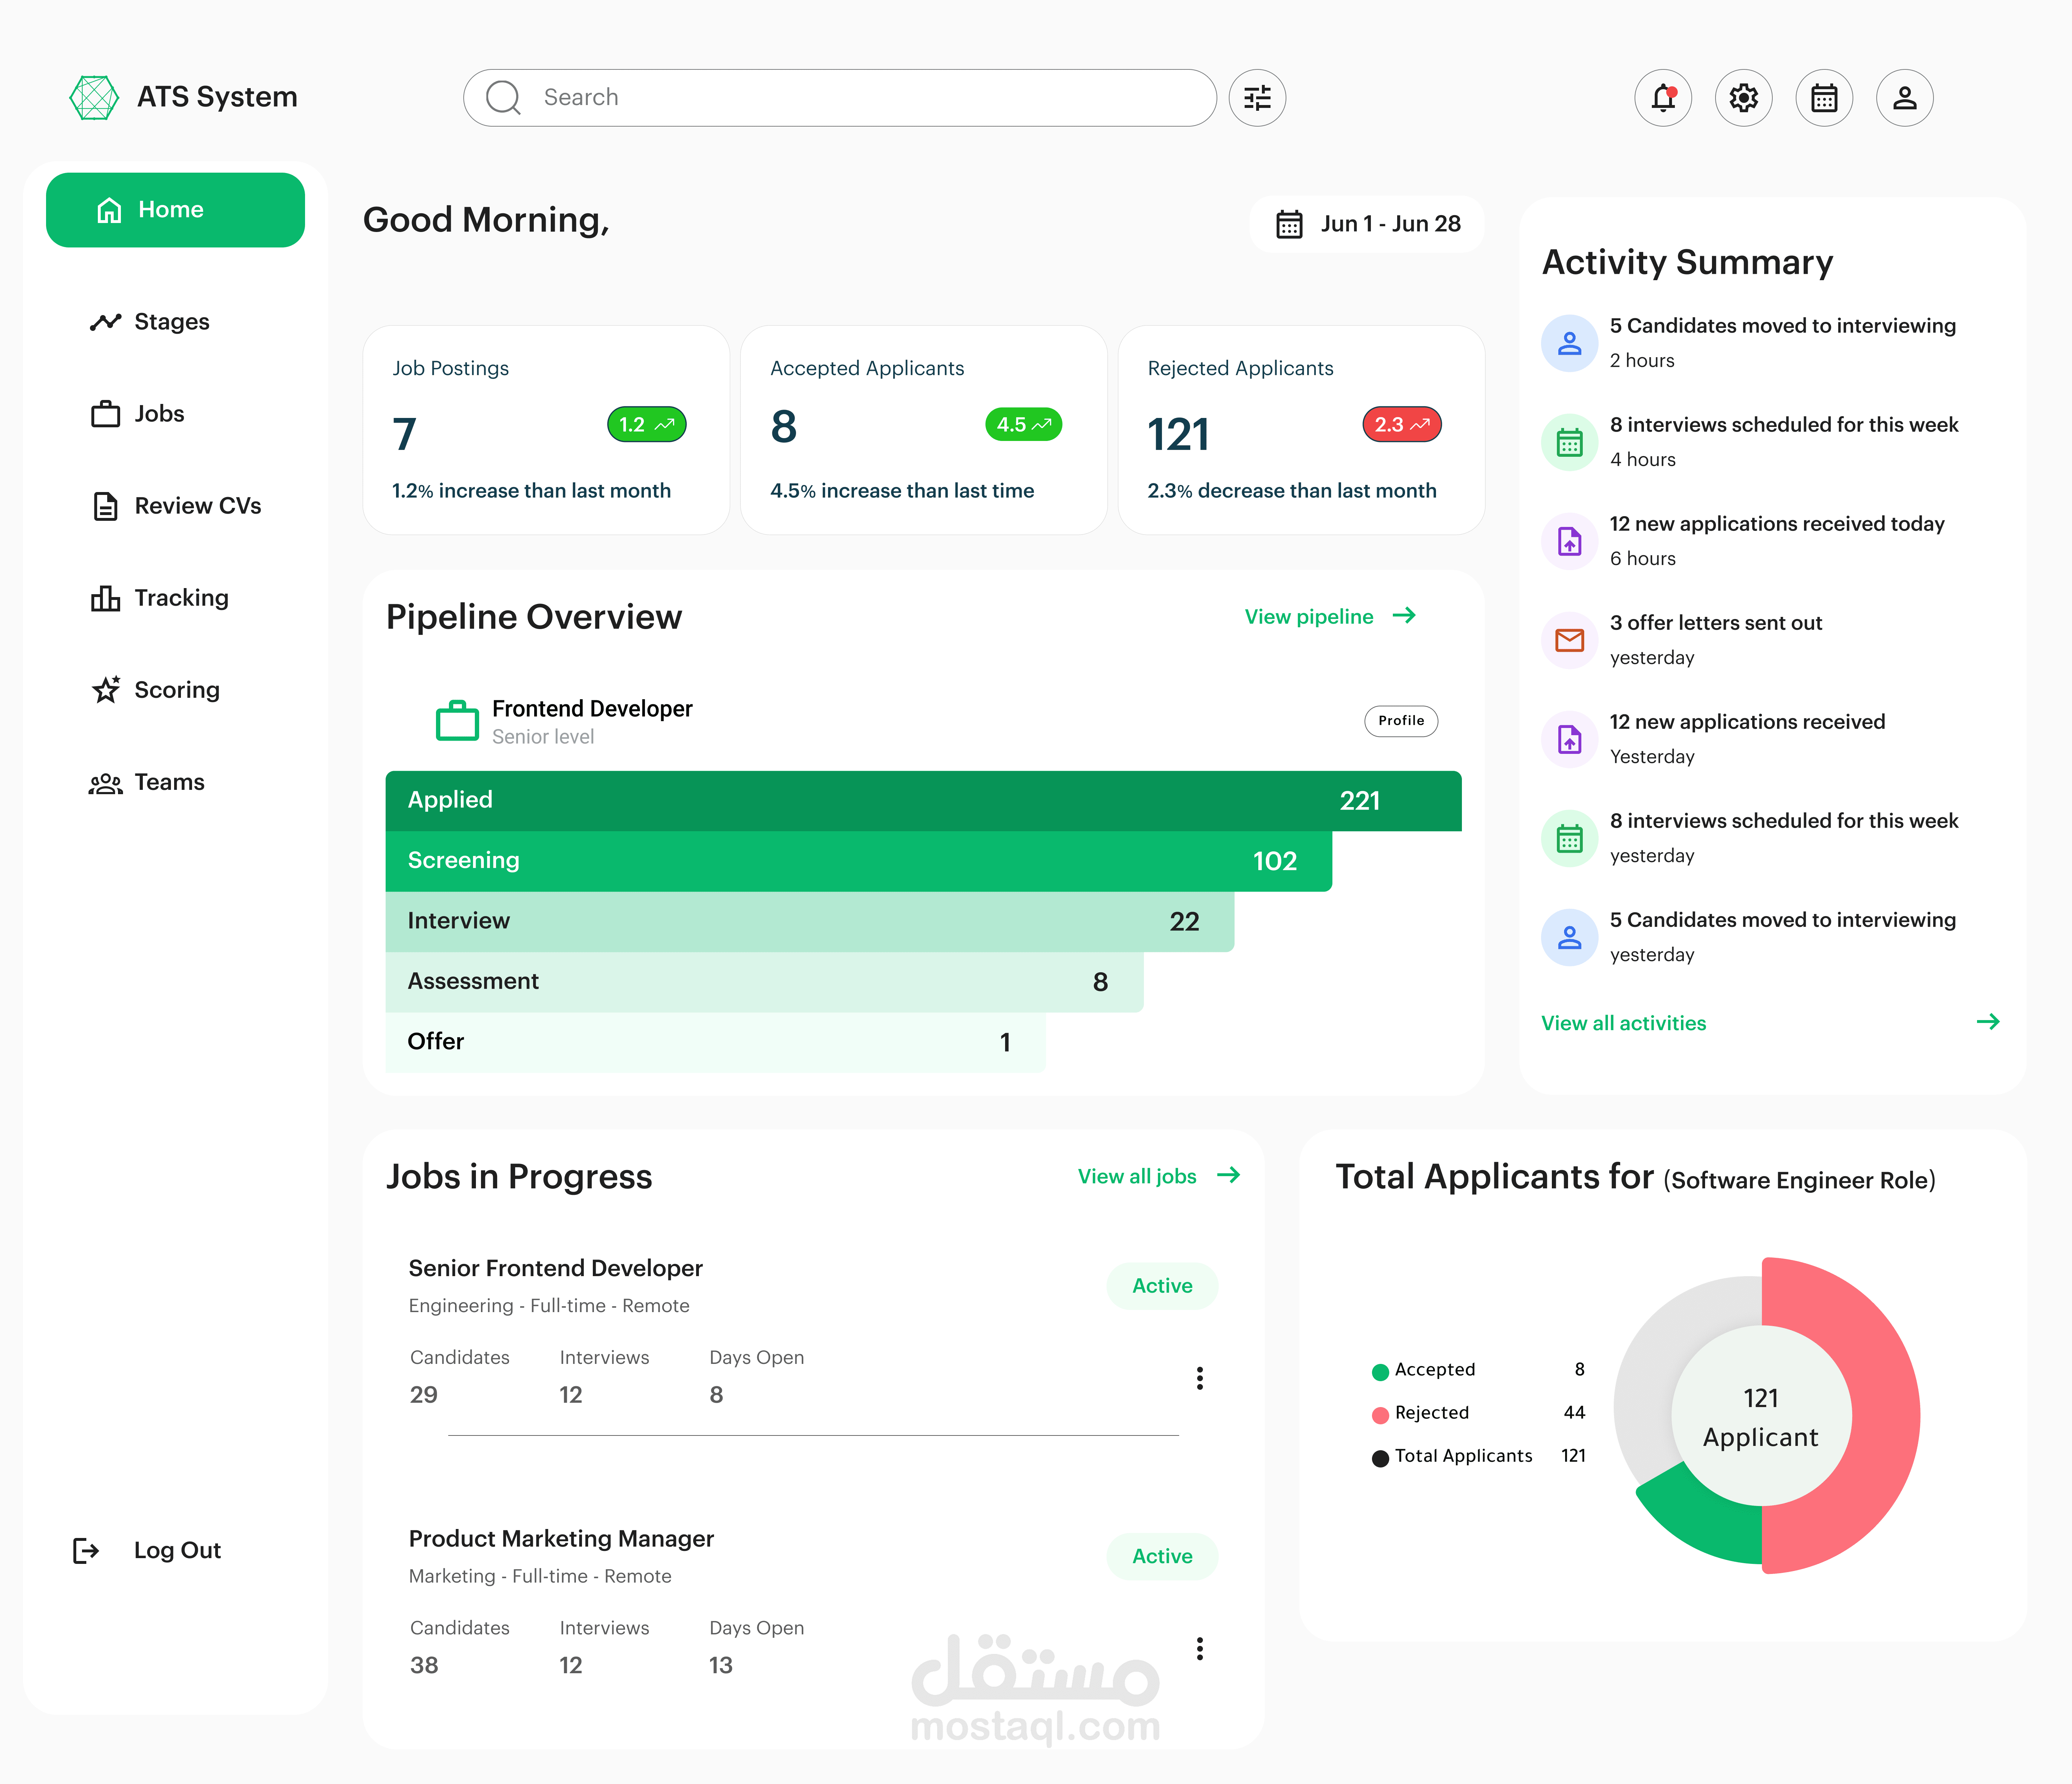Open settings gear
Image resolution: width=2072 pixels, height=1784 pixels.
tap(1744, 97)
